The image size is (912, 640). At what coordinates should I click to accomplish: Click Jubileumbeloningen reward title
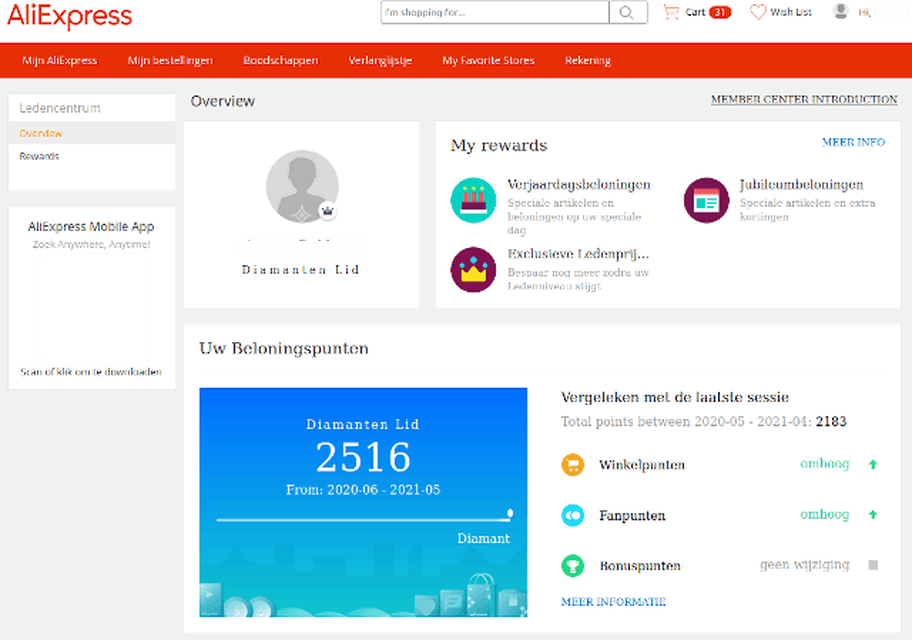[801, 185]
